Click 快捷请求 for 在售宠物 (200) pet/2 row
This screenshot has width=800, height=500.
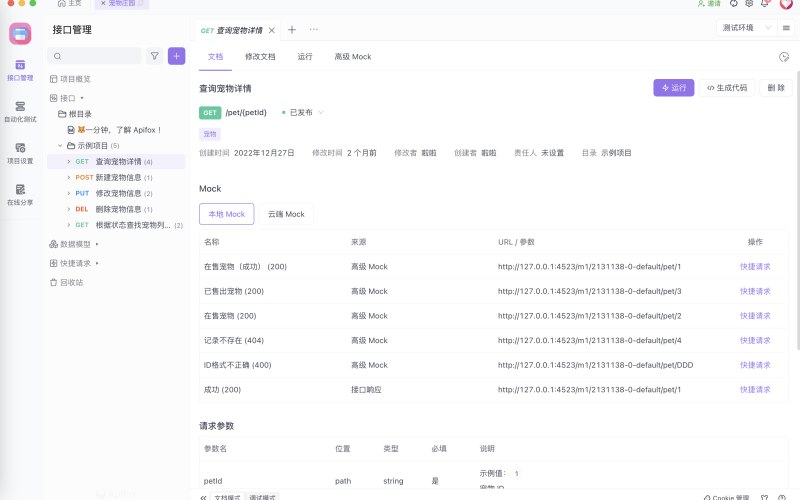pos(755,315)
